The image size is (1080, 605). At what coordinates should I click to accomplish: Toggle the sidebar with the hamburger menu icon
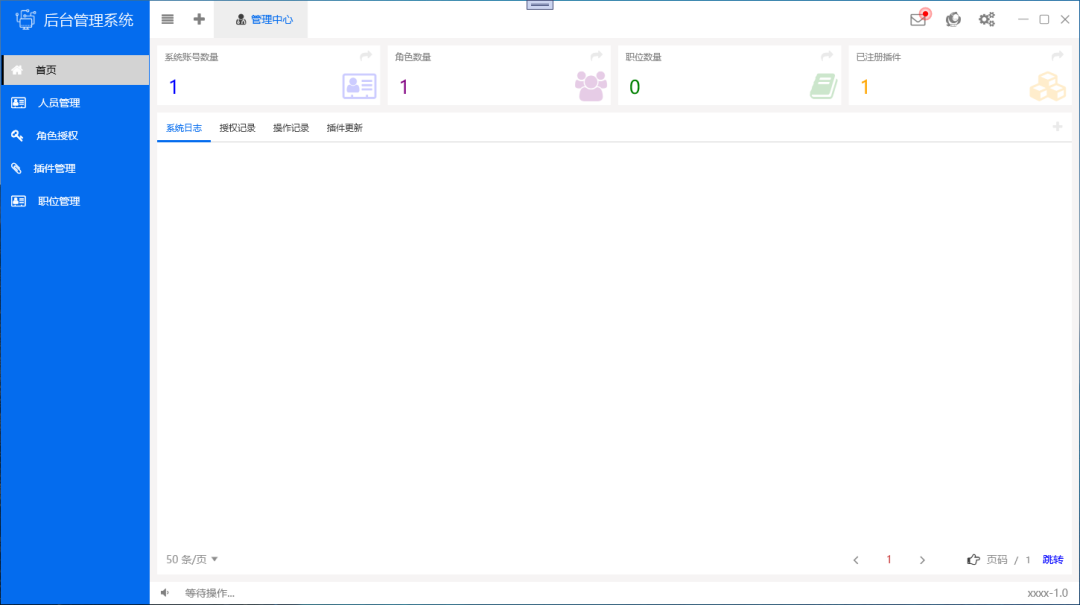(x=167, y=19)
